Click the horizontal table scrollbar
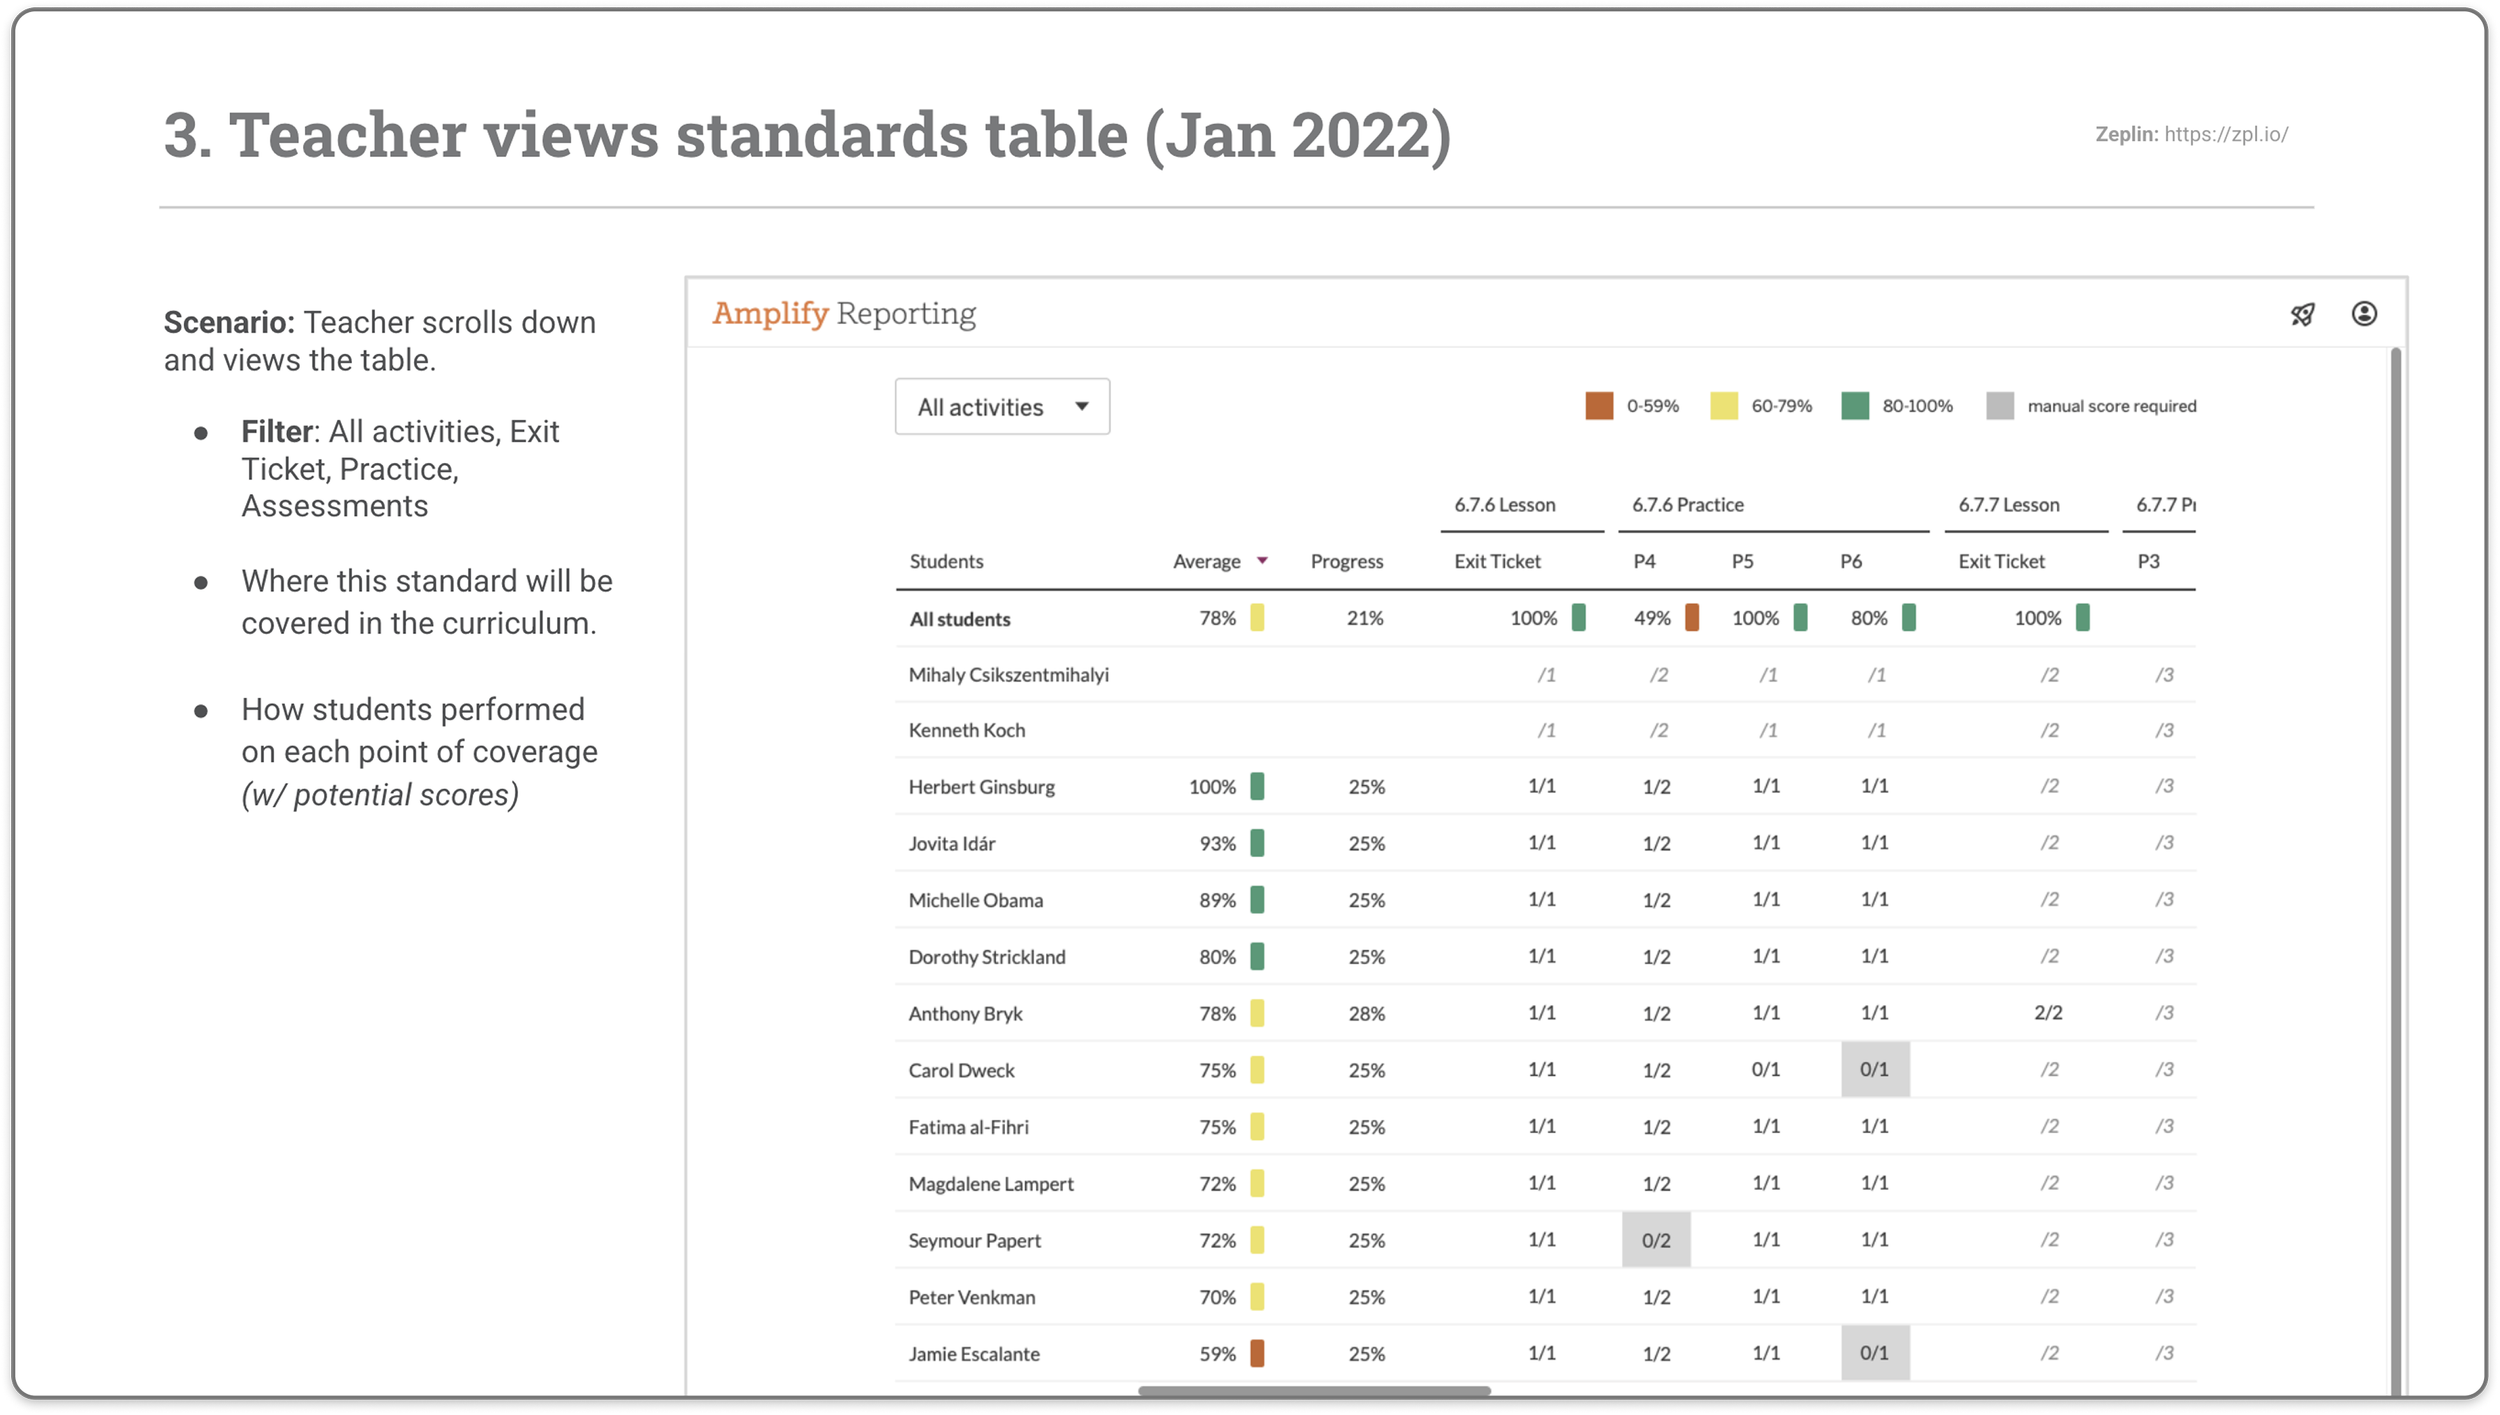The width and height of the screenshot is (2500, 1415). click(x=1314, y=1390)
